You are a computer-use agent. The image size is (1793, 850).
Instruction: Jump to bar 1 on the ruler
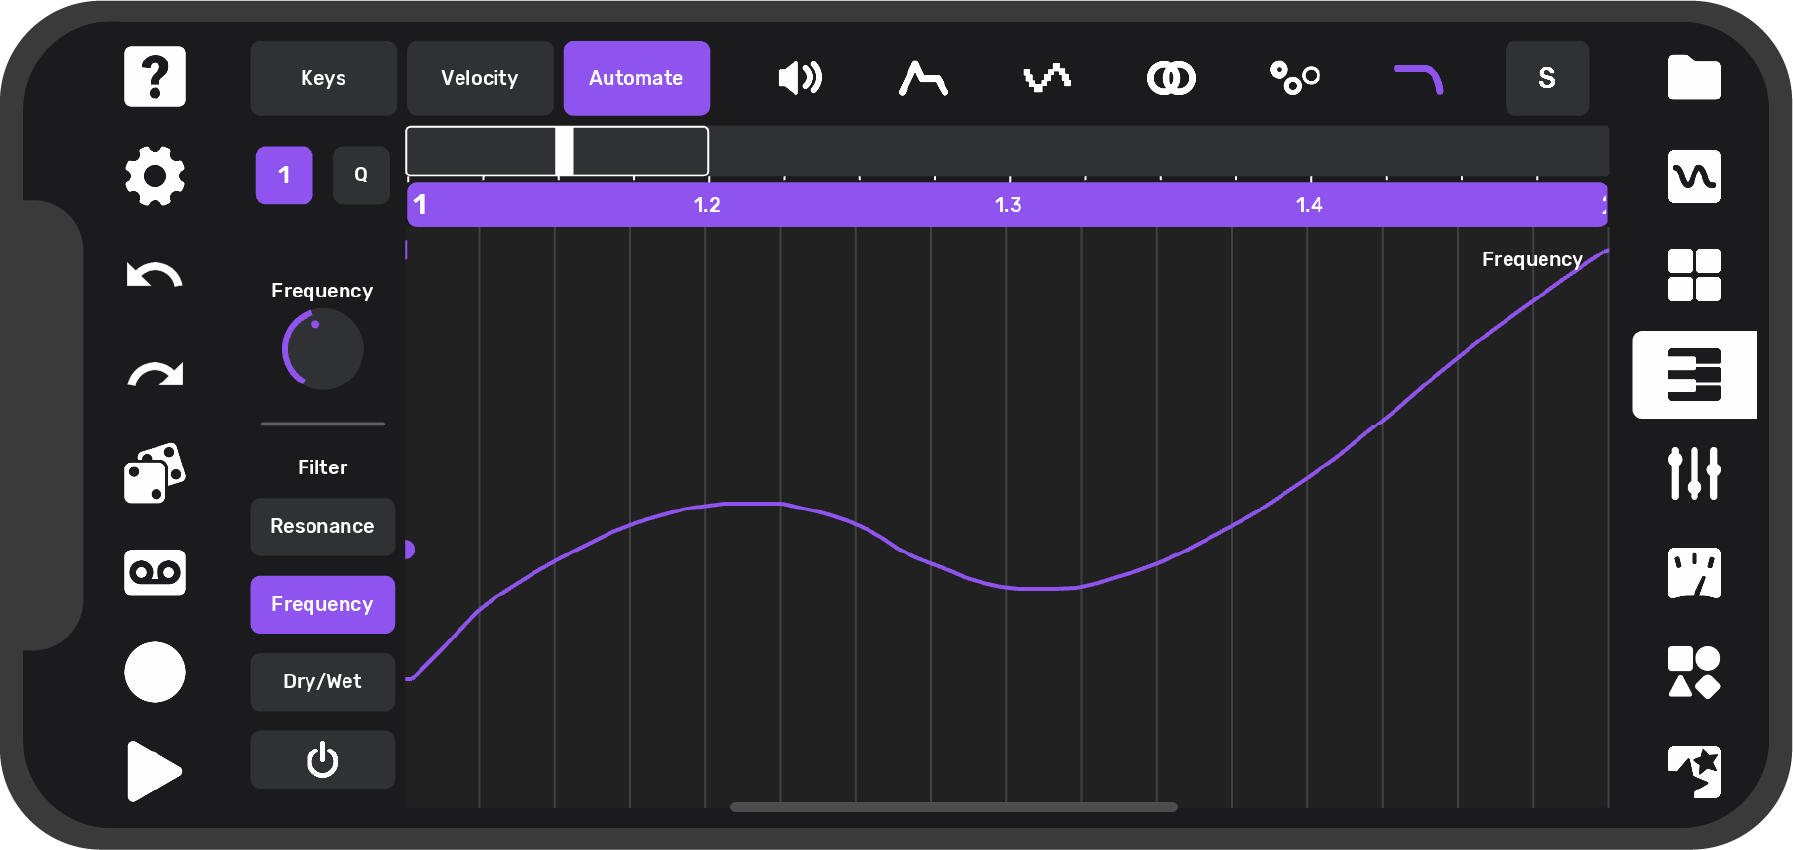tap(421, 205)
